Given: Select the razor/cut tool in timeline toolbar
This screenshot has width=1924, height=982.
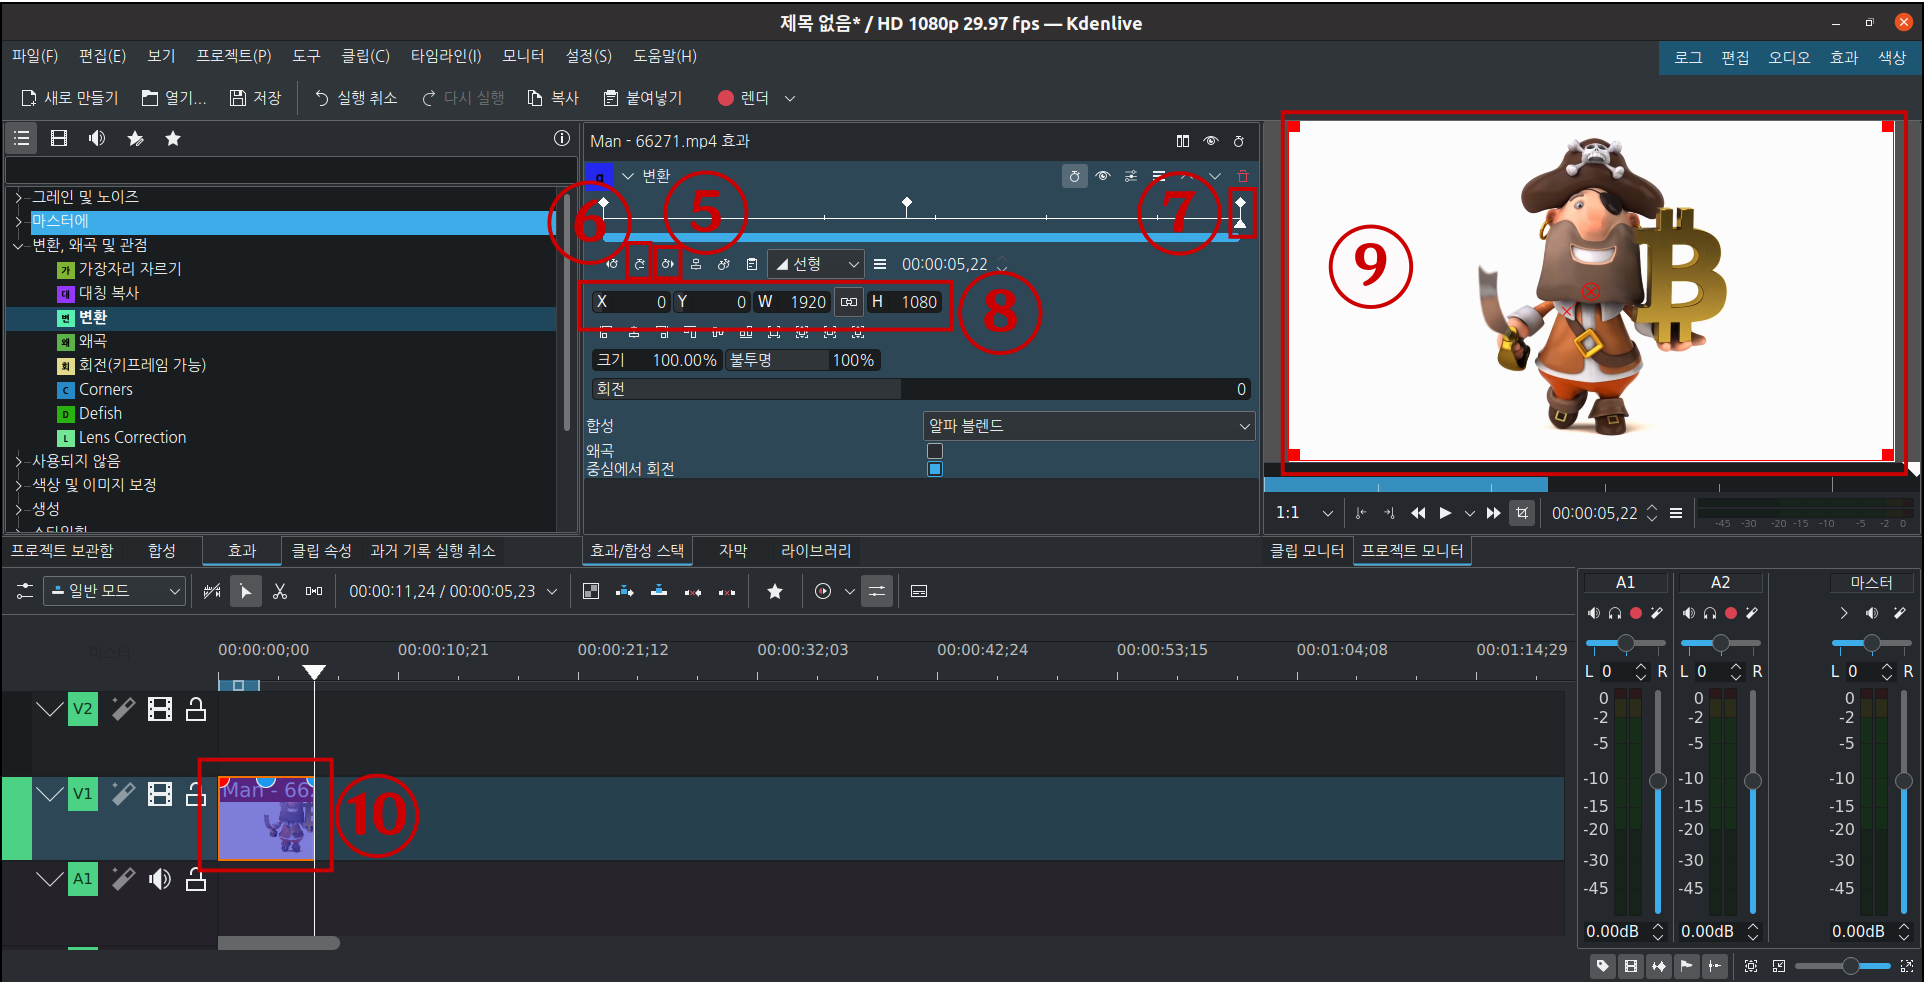Looking at the screenshot, I should [x=281, y=591].
